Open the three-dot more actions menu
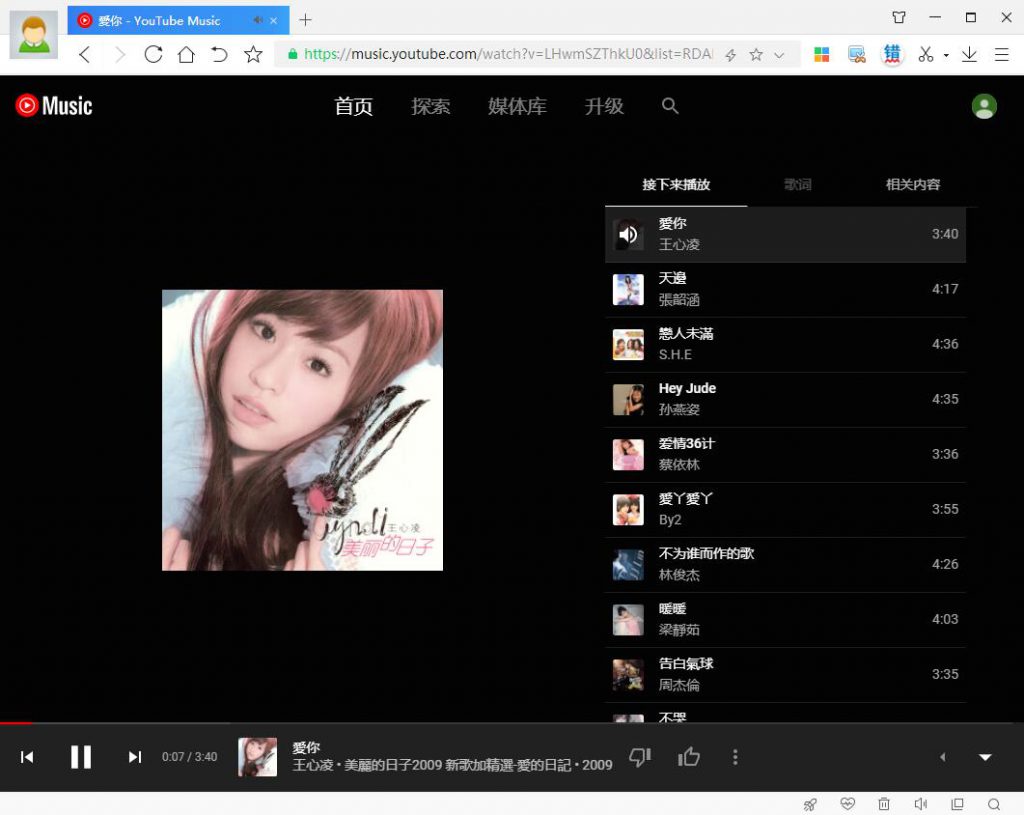Image resolution: width=1024 pixels, height=815 pixels. click(x=735, y=757)
